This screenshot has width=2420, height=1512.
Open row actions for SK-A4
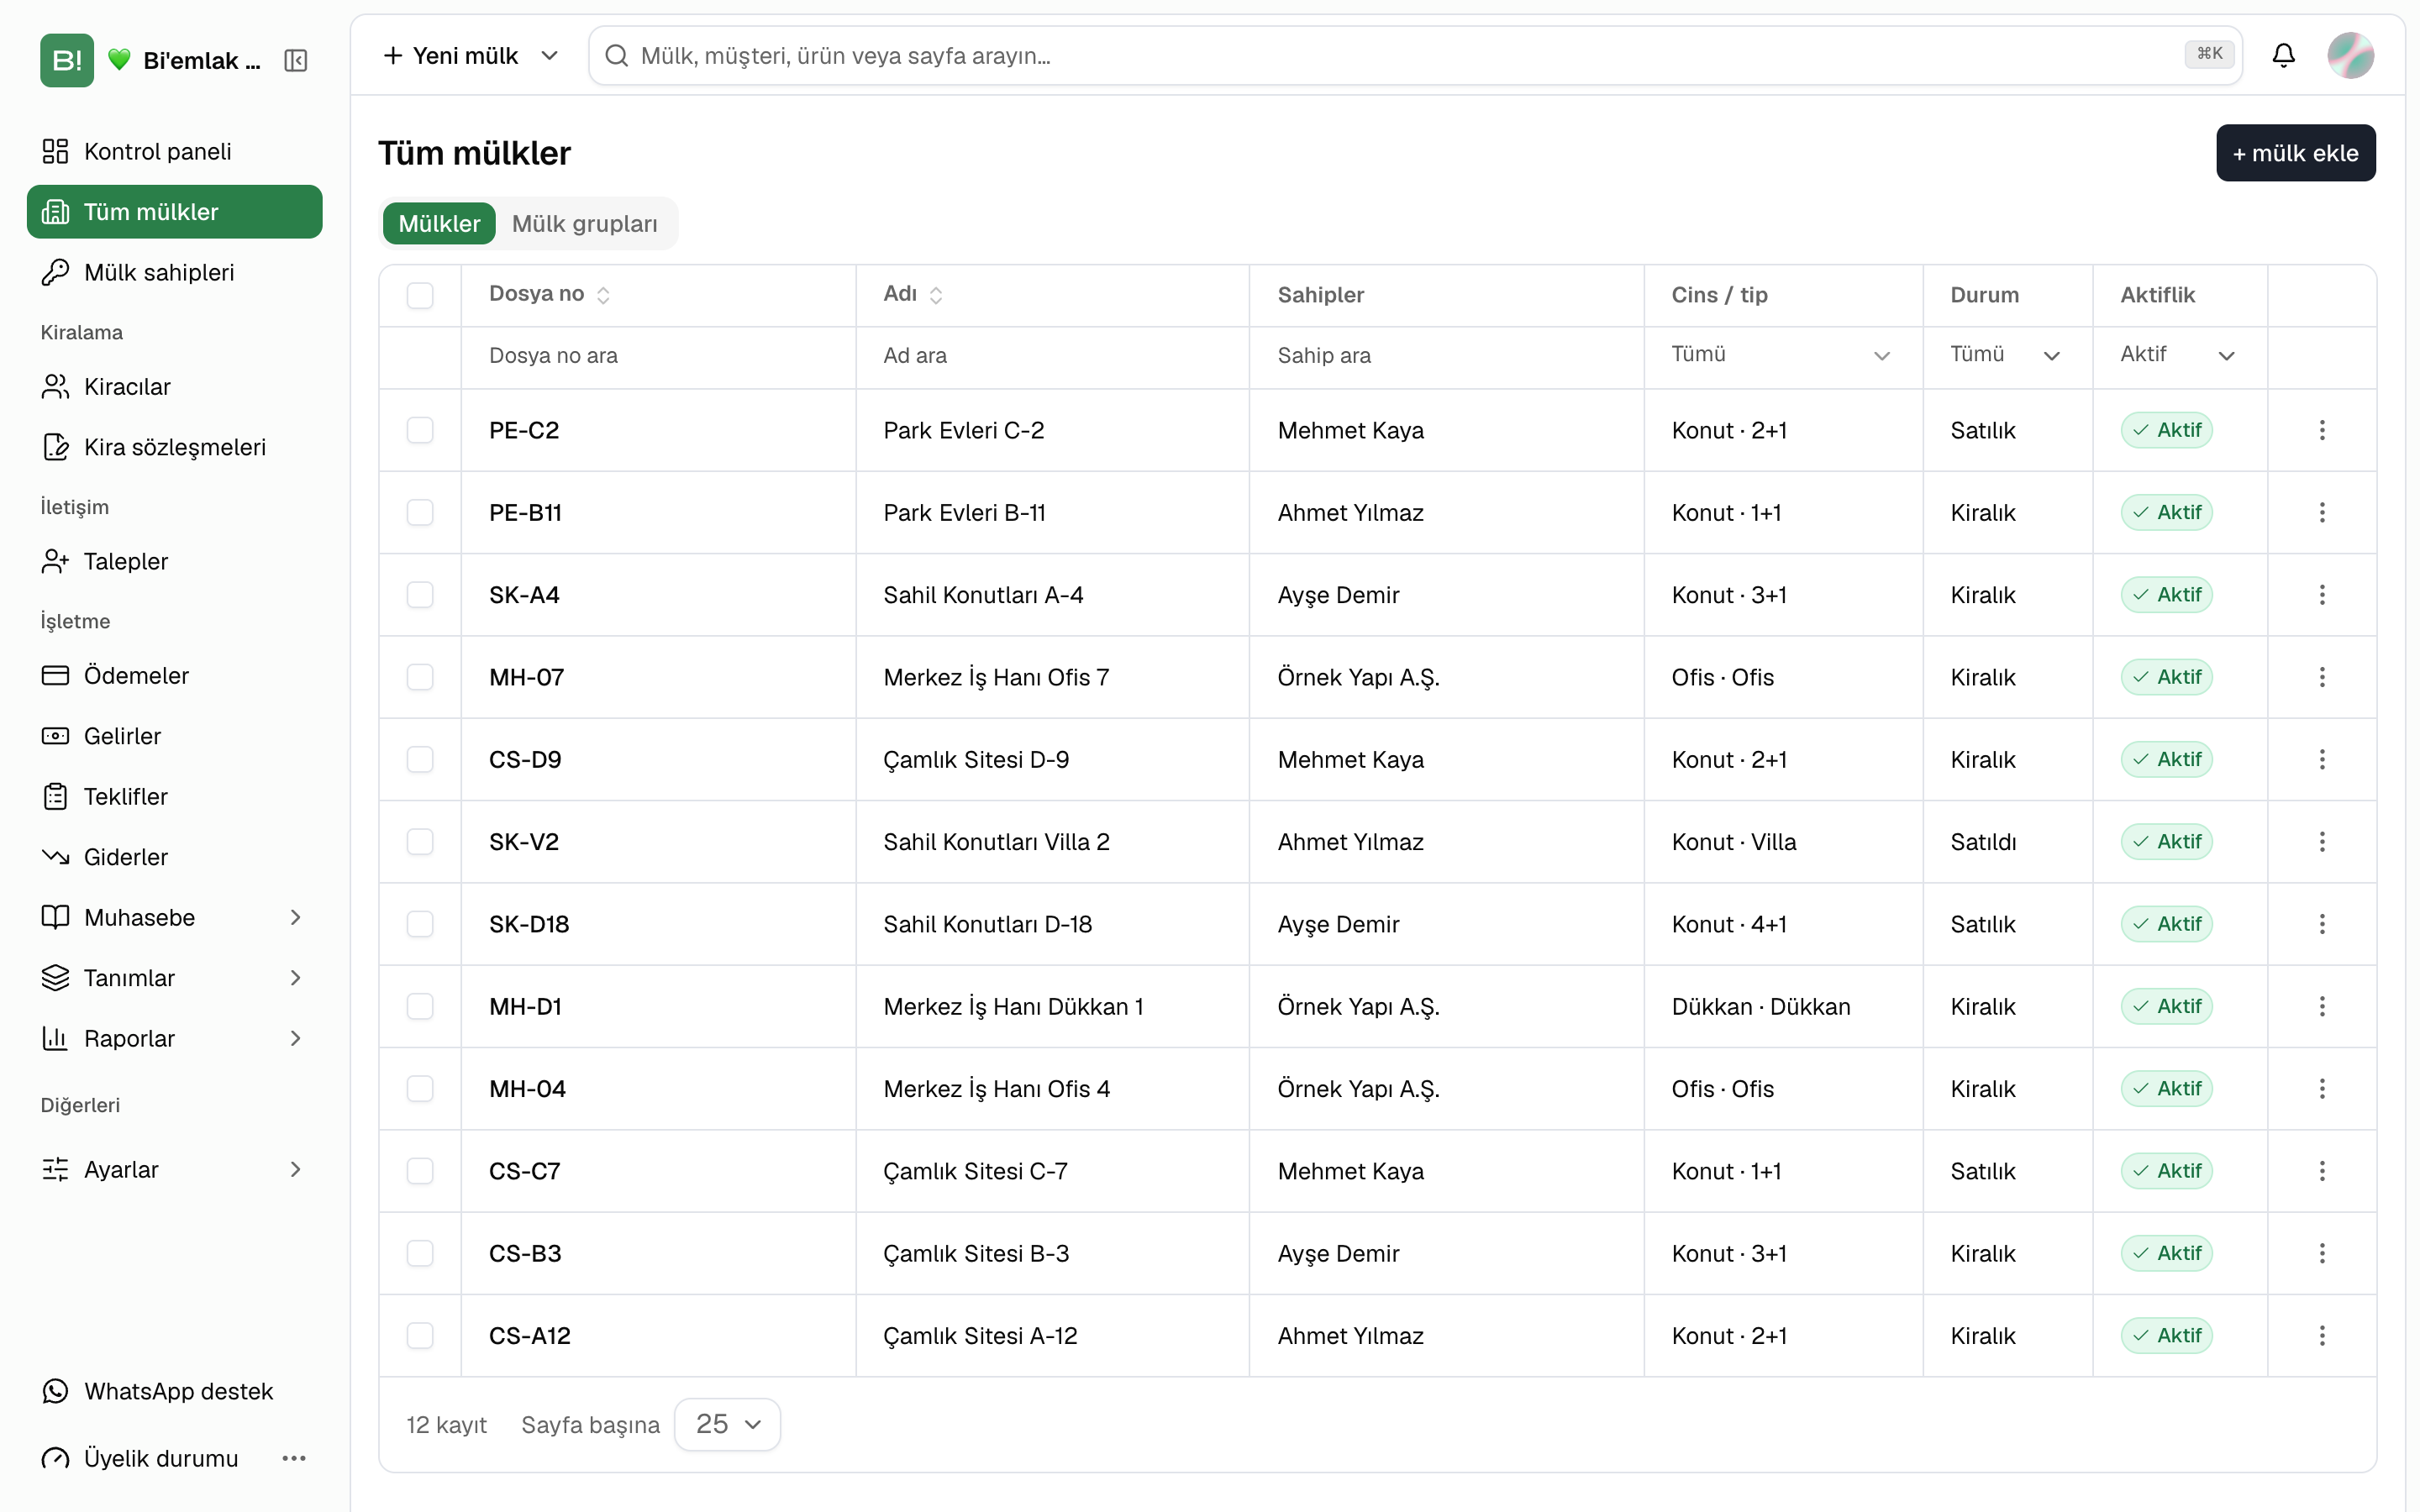click(2322, 595)
